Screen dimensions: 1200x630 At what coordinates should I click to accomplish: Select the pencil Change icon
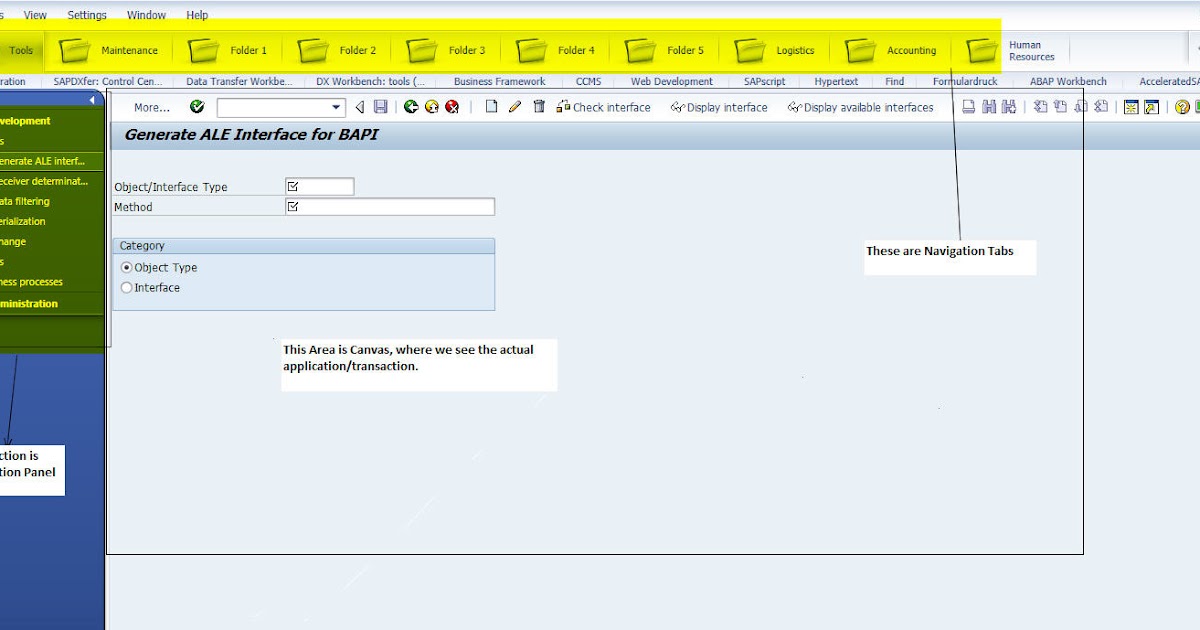[x=513, y=107]
